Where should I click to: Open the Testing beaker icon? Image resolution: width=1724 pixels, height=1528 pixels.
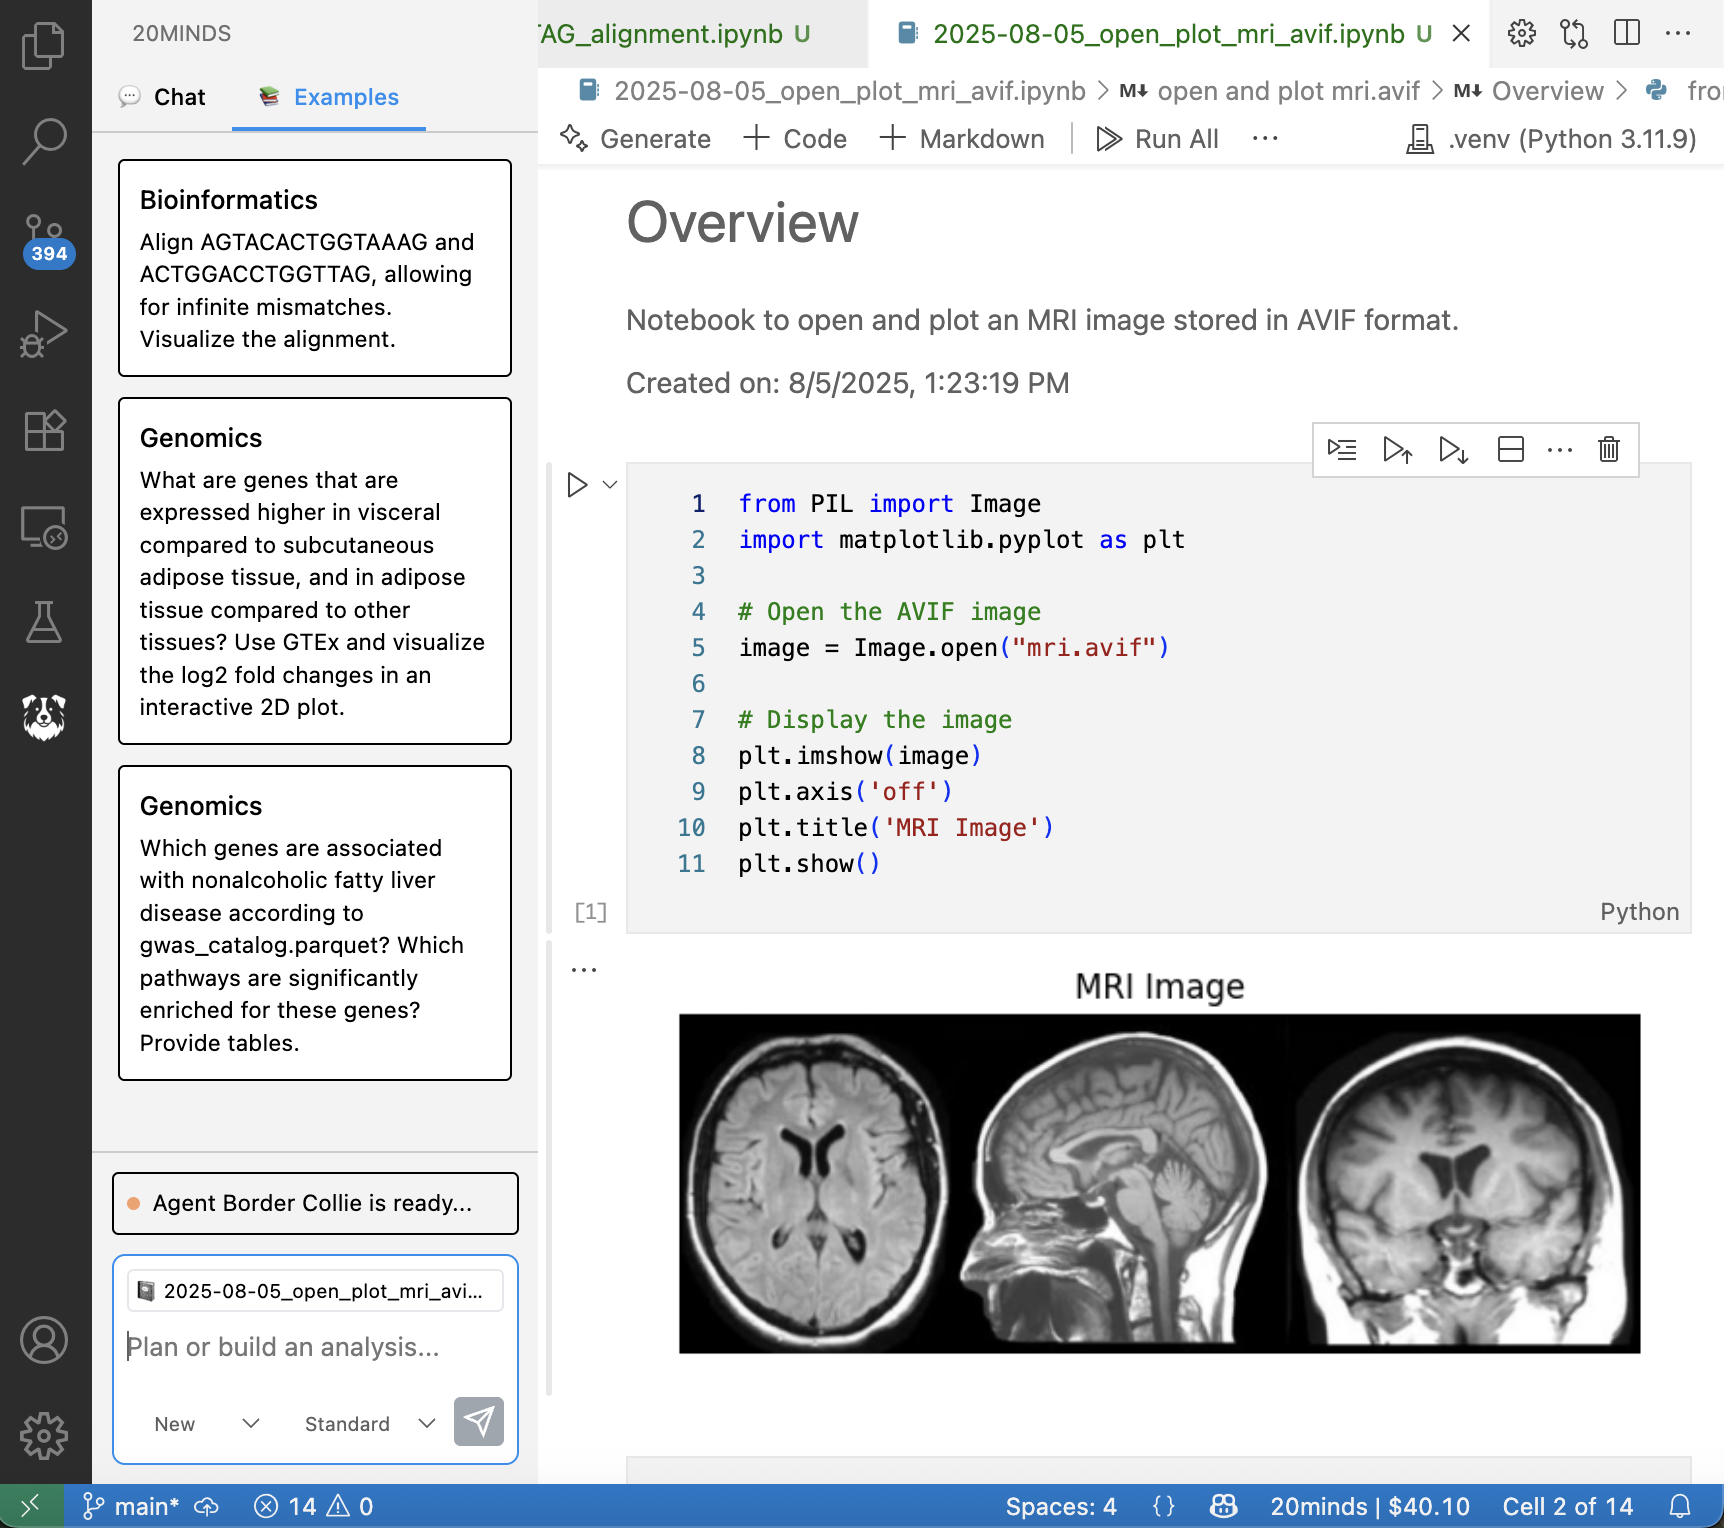point(44,622)
